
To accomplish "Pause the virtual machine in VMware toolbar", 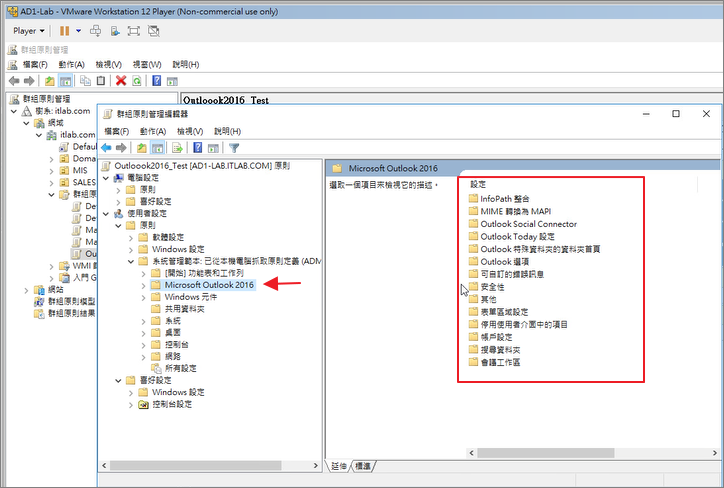I will coord(64,31).
